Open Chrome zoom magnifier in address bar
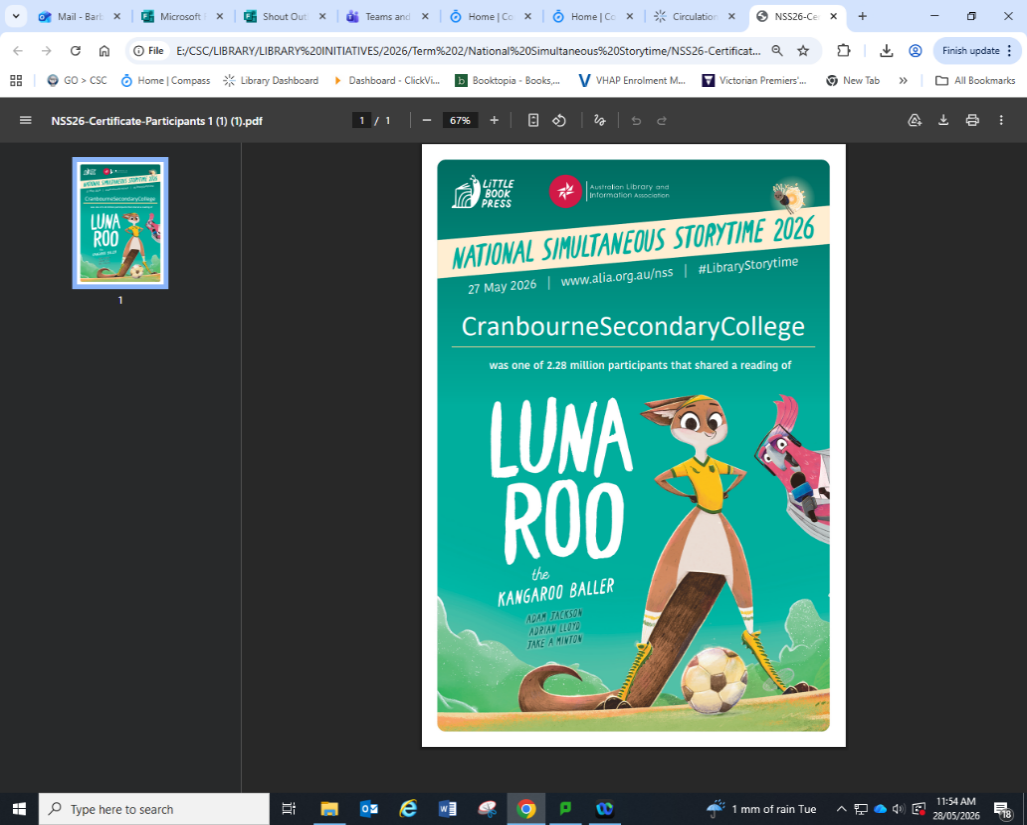This screenshot has width=1027, height=825. [777, 50]
